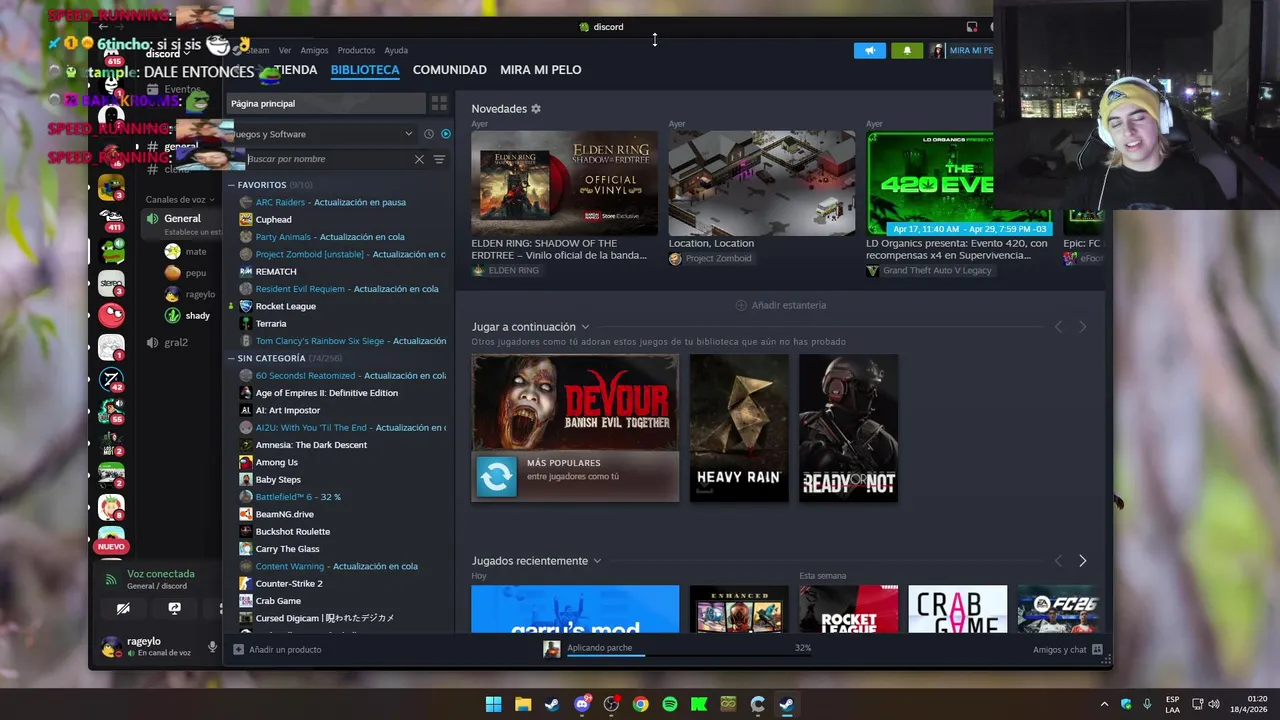Expand the Jugar a continuación dropdown
The image size is (1280, 720).
[x=585, y=327]
